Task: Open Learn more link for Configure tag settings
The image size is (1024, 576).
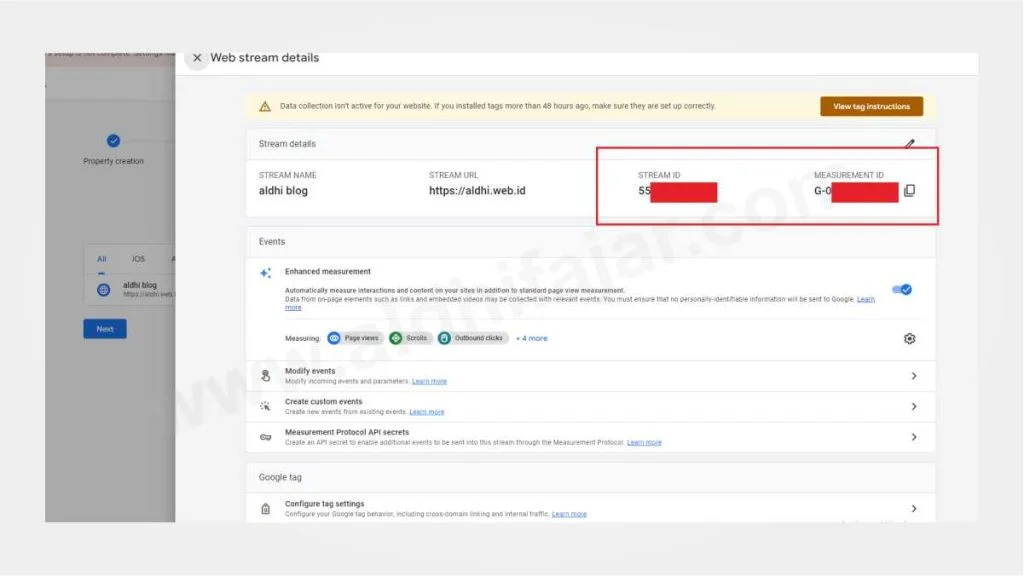Action: (x=569, y=515)
